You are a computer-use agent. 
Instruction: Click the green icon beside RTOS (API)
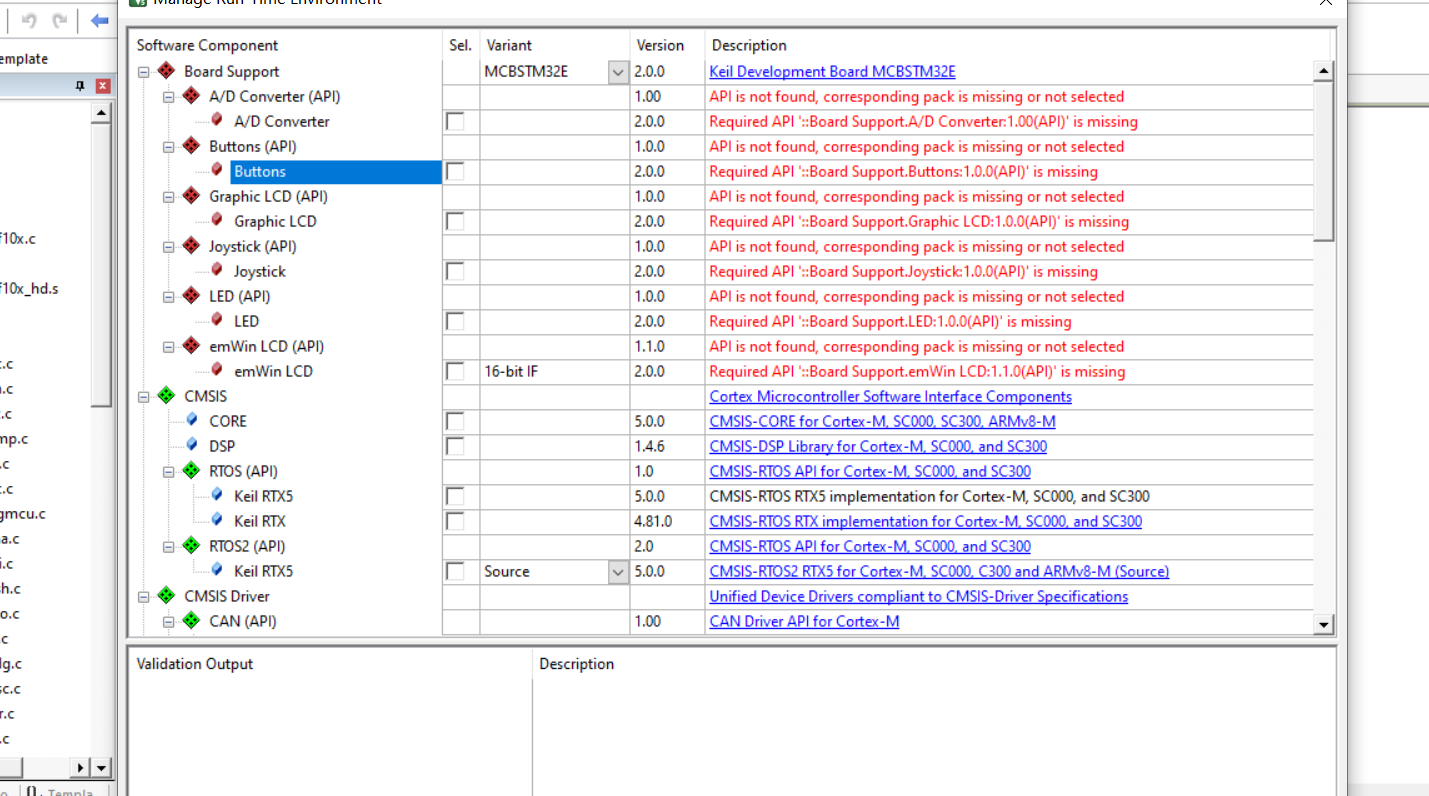191,471
